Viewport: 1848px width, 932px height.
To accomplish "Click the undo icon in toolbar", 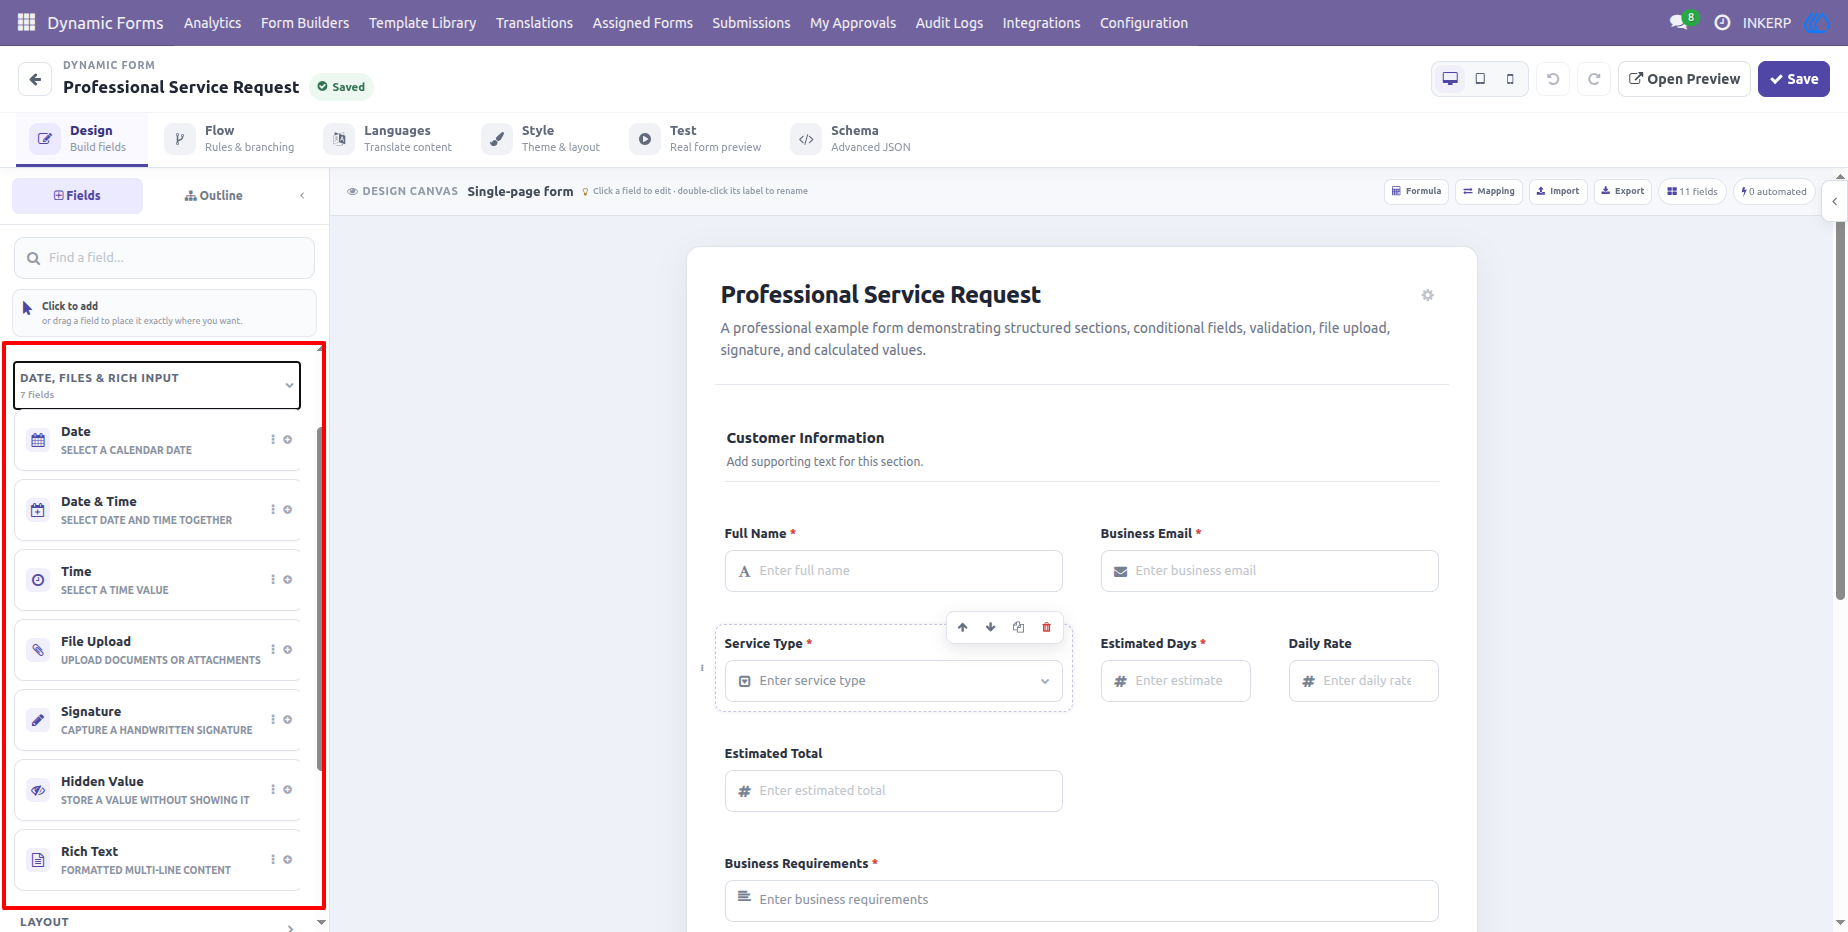I will tap(1553, 79).
